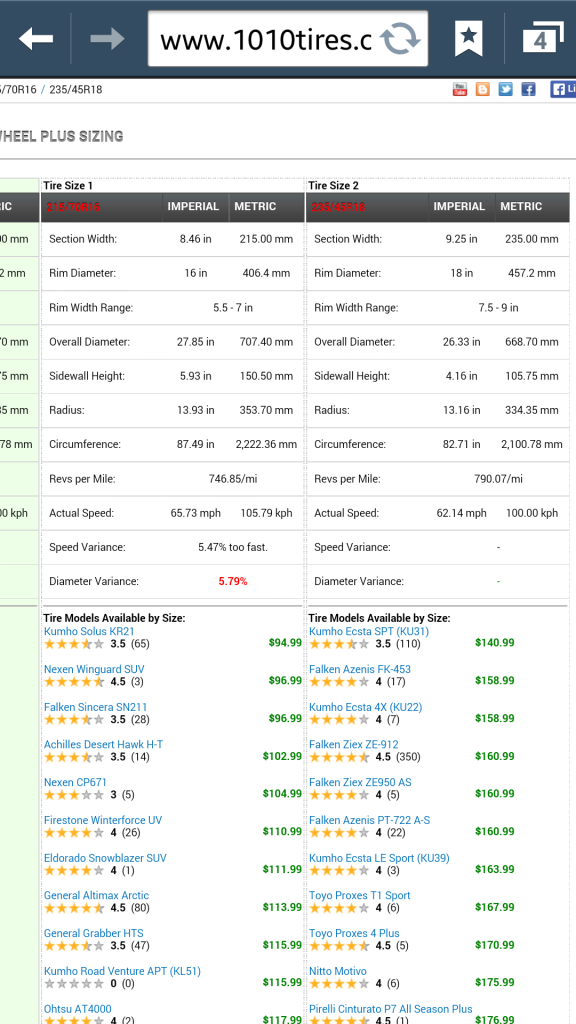
Task: Click Nexen Winguard SUV star rating
Action: pos(74,682)
